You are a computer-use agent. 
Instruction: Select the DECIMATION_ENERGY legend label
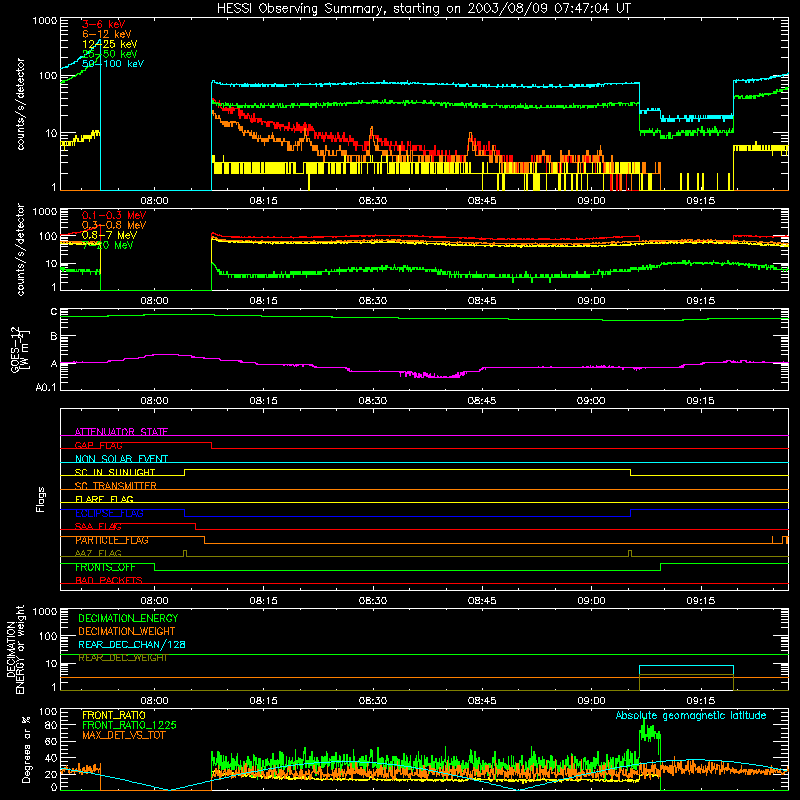128,618
